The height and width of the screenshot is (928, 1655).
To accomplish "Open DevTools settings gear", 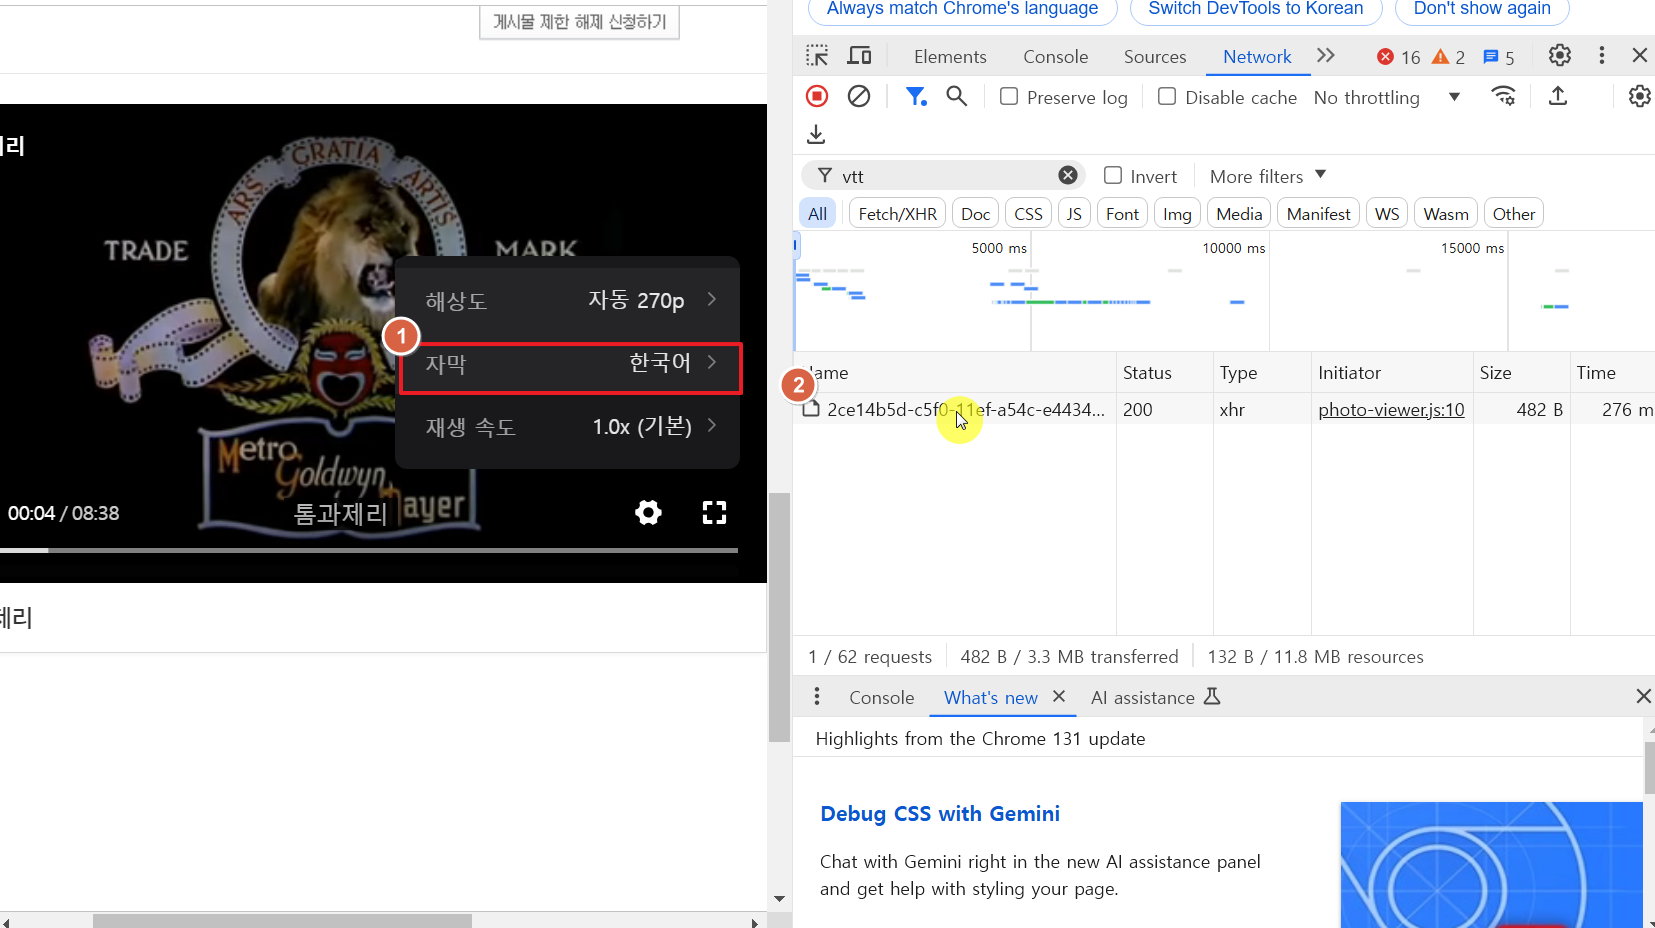I will pyautogui.click(x=1560, y=56).
